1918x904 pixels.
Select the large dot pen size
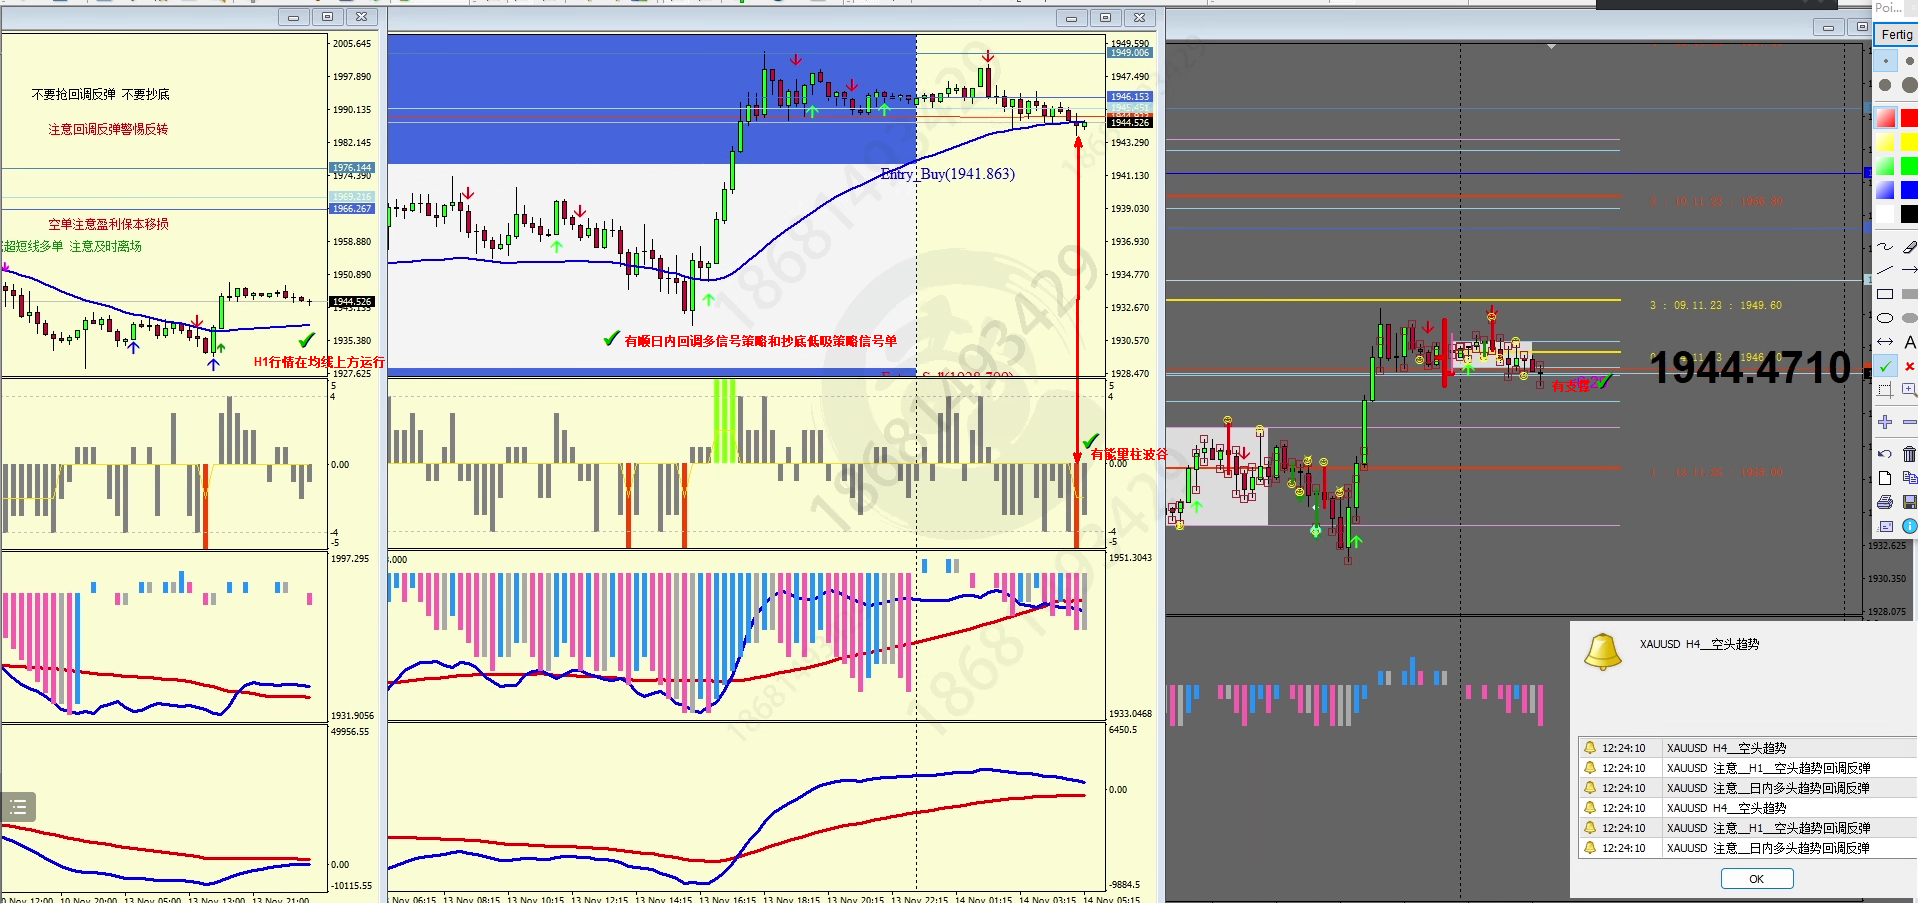coord(1909,85)
